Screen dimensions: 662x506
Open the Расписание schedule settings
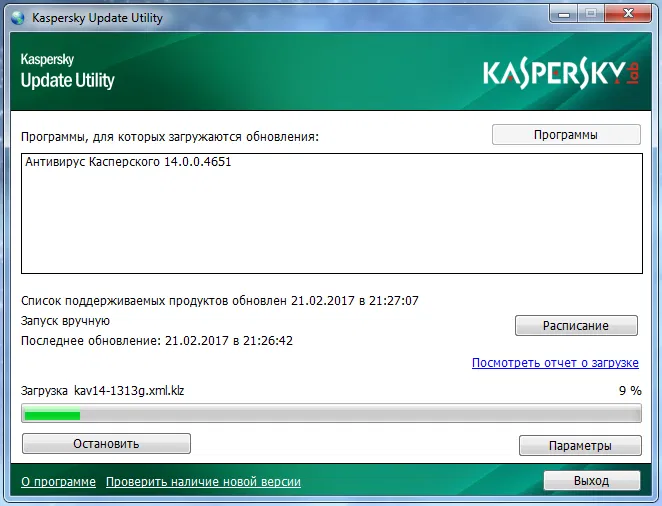(576, 325)
